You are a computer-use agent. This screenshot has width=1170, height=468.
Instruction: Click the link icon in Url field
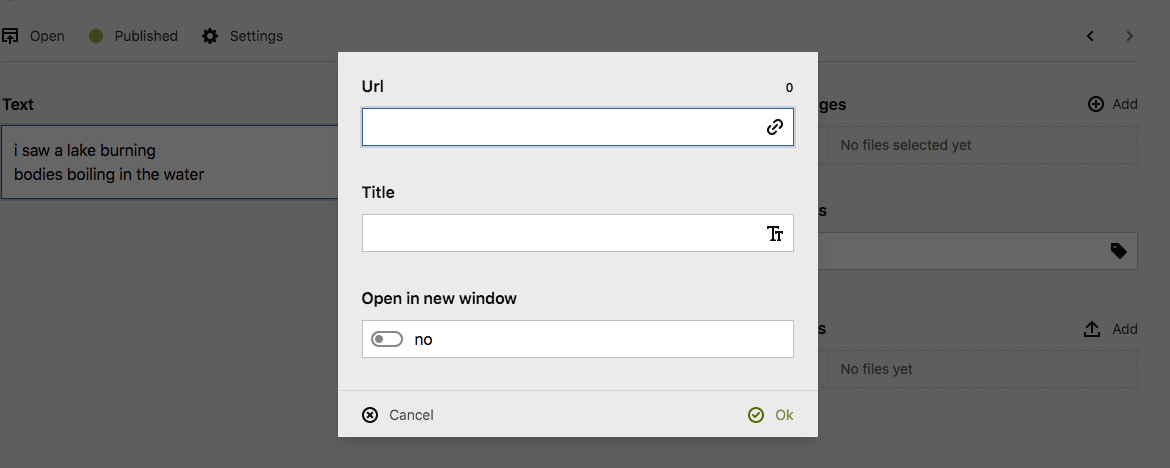(774, 128)
